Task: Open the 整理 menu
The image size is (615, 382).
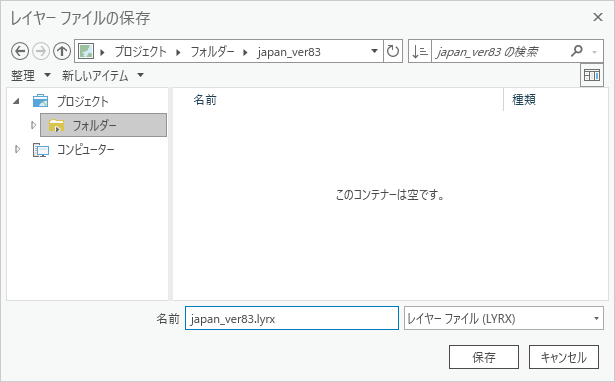Action: (x=31, y=75)
